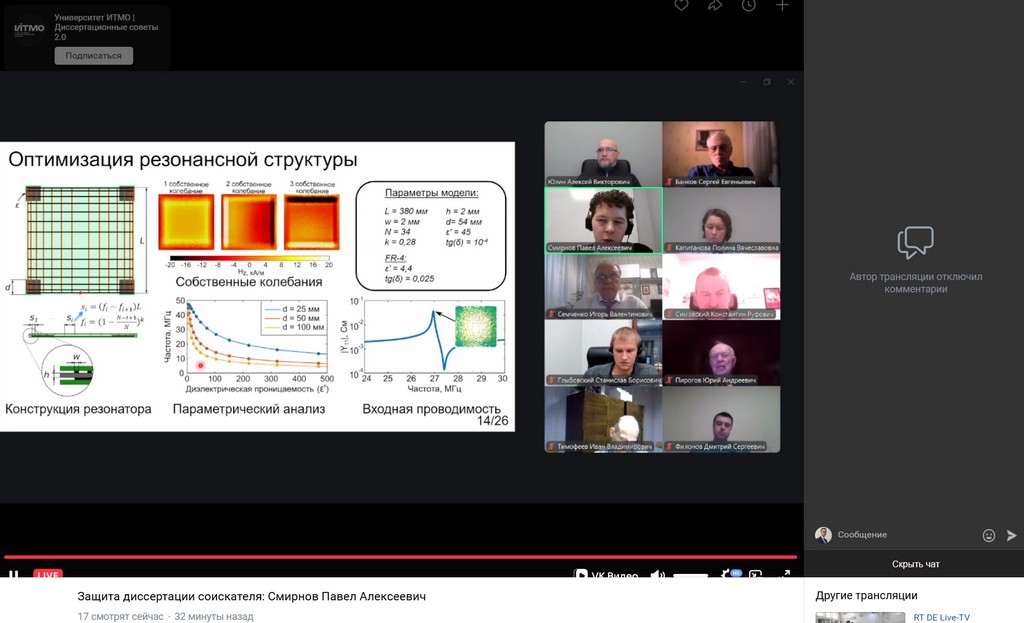Image resolution: width=1024 pixels, height=623 pixels.
Task: Open the emoji picker in chat
Action: [x=989, y=535]
